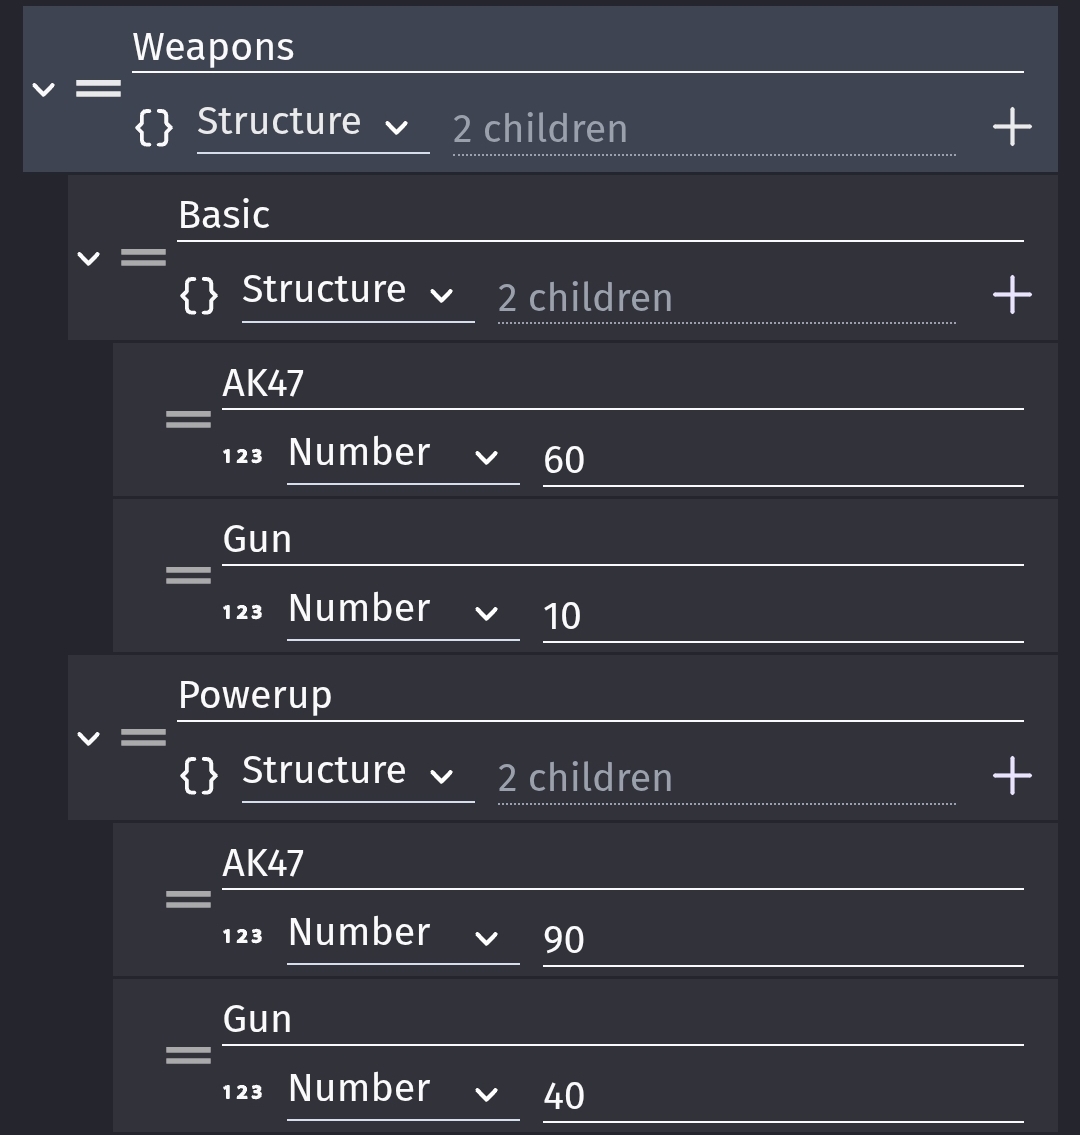1080x1135 pixels.
Task: Click drag handle of Powerup Gun row
Action: [x=188, y=1055]
